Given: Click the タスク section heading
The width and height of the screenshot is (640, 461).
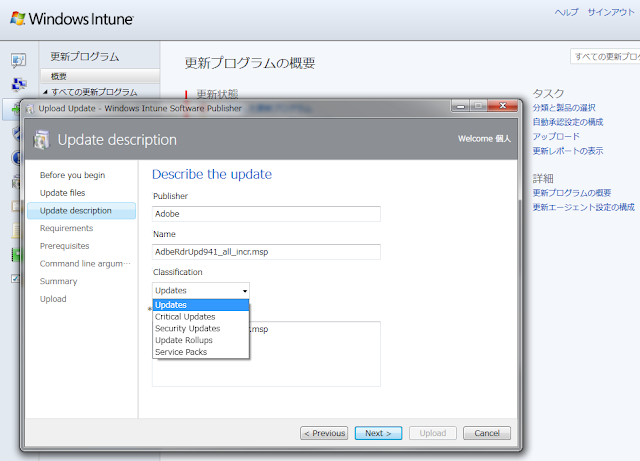Looking at the screenshot, I should pyautogui.click(x=548, y=94).
